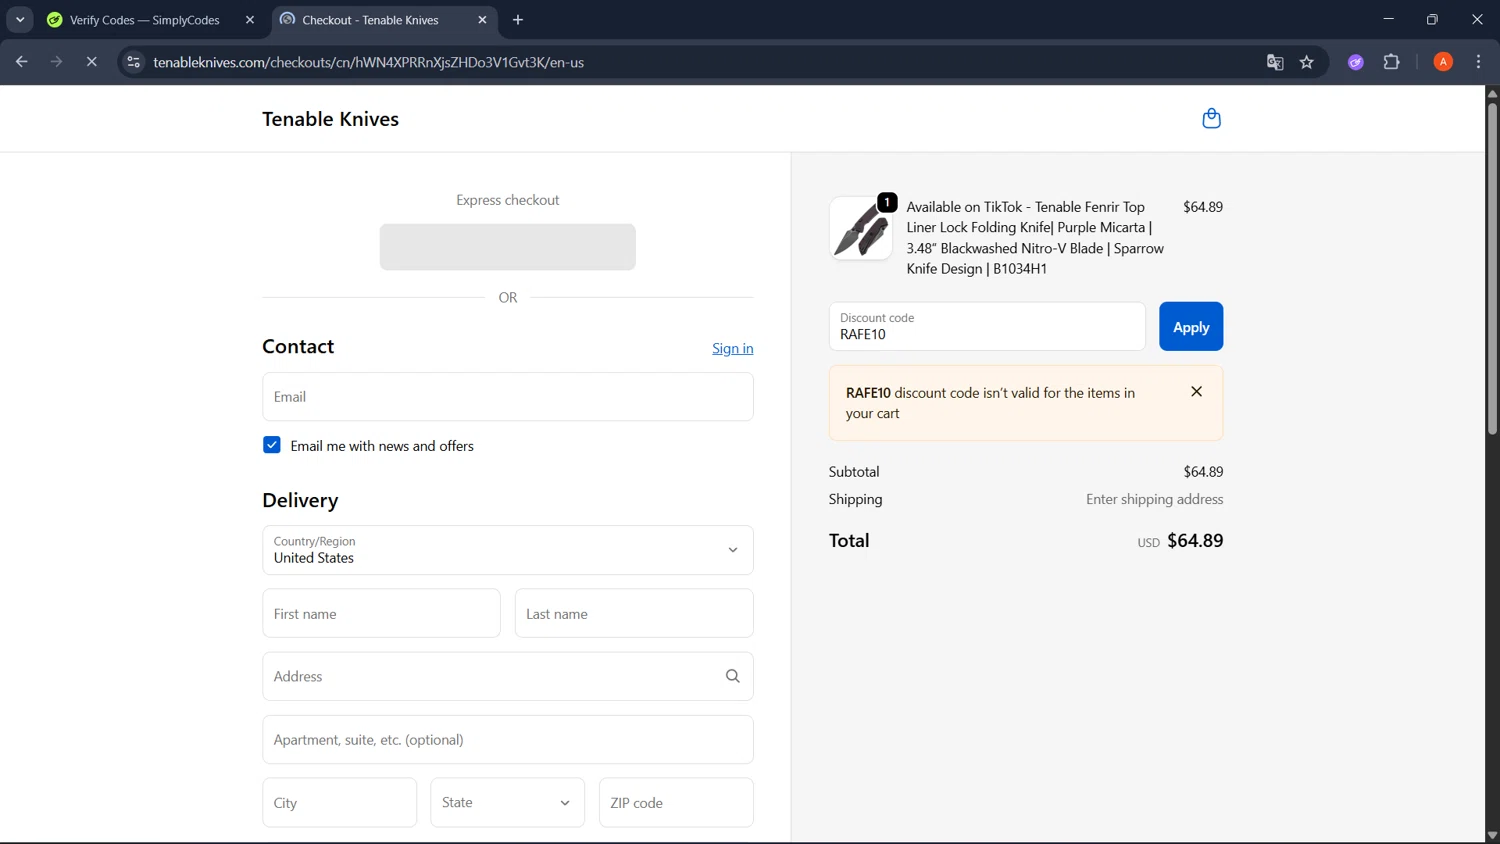
Task: Click the page vertical scrollbar
Action: click(x=1492, y=268)
